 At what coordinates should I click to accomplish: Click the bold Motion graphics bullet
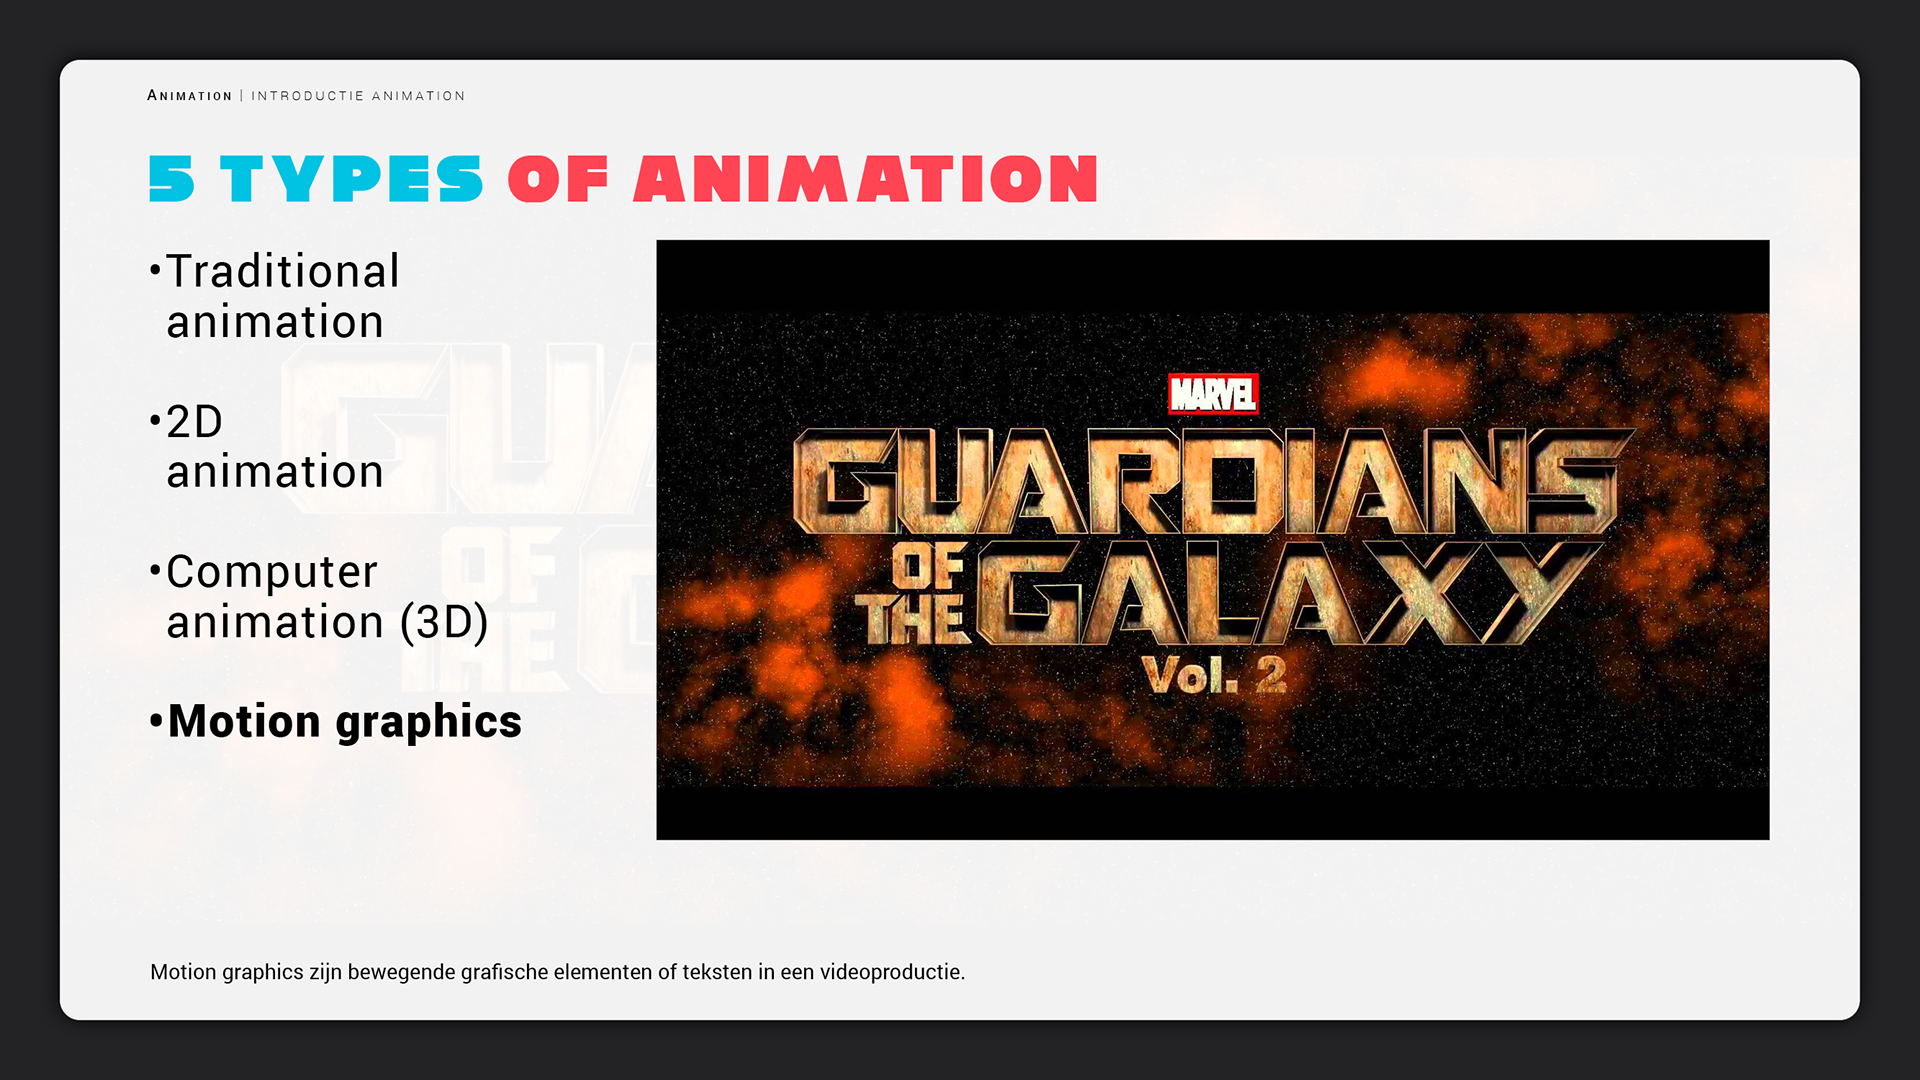coord(344,721)
